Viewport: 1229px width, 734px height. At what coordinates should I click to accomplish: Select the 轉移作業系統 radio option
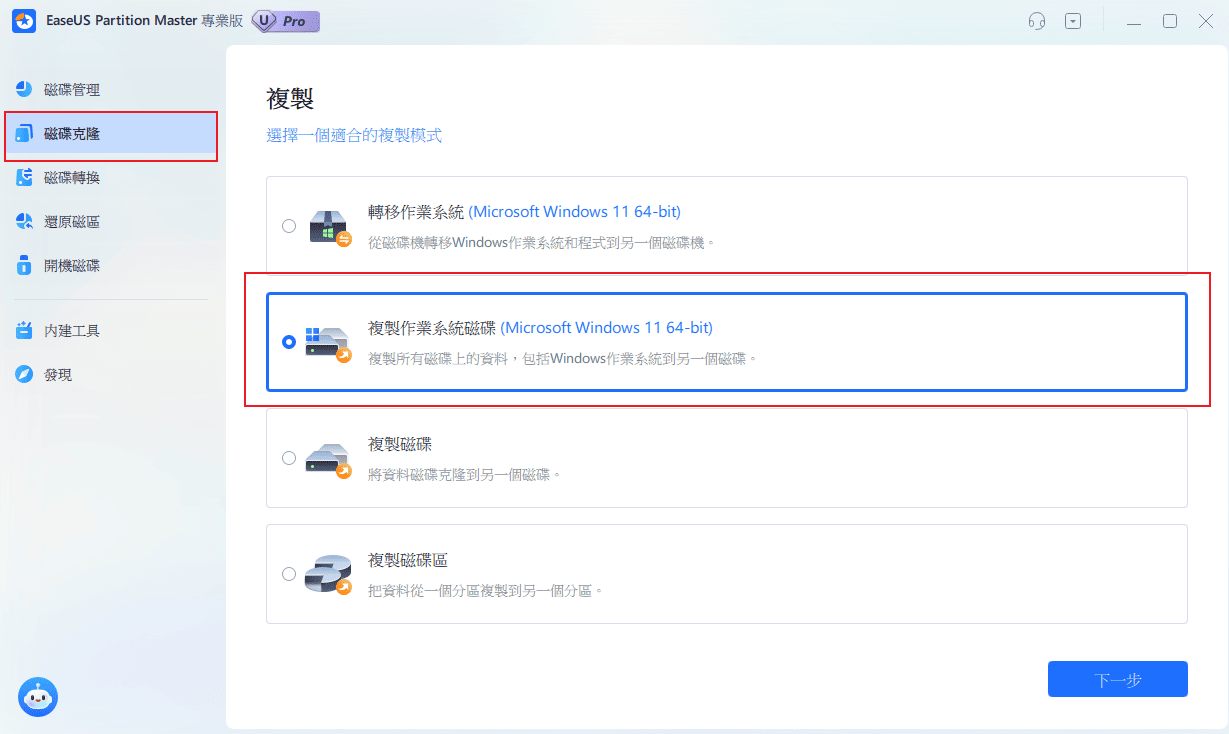pos(289,226)
